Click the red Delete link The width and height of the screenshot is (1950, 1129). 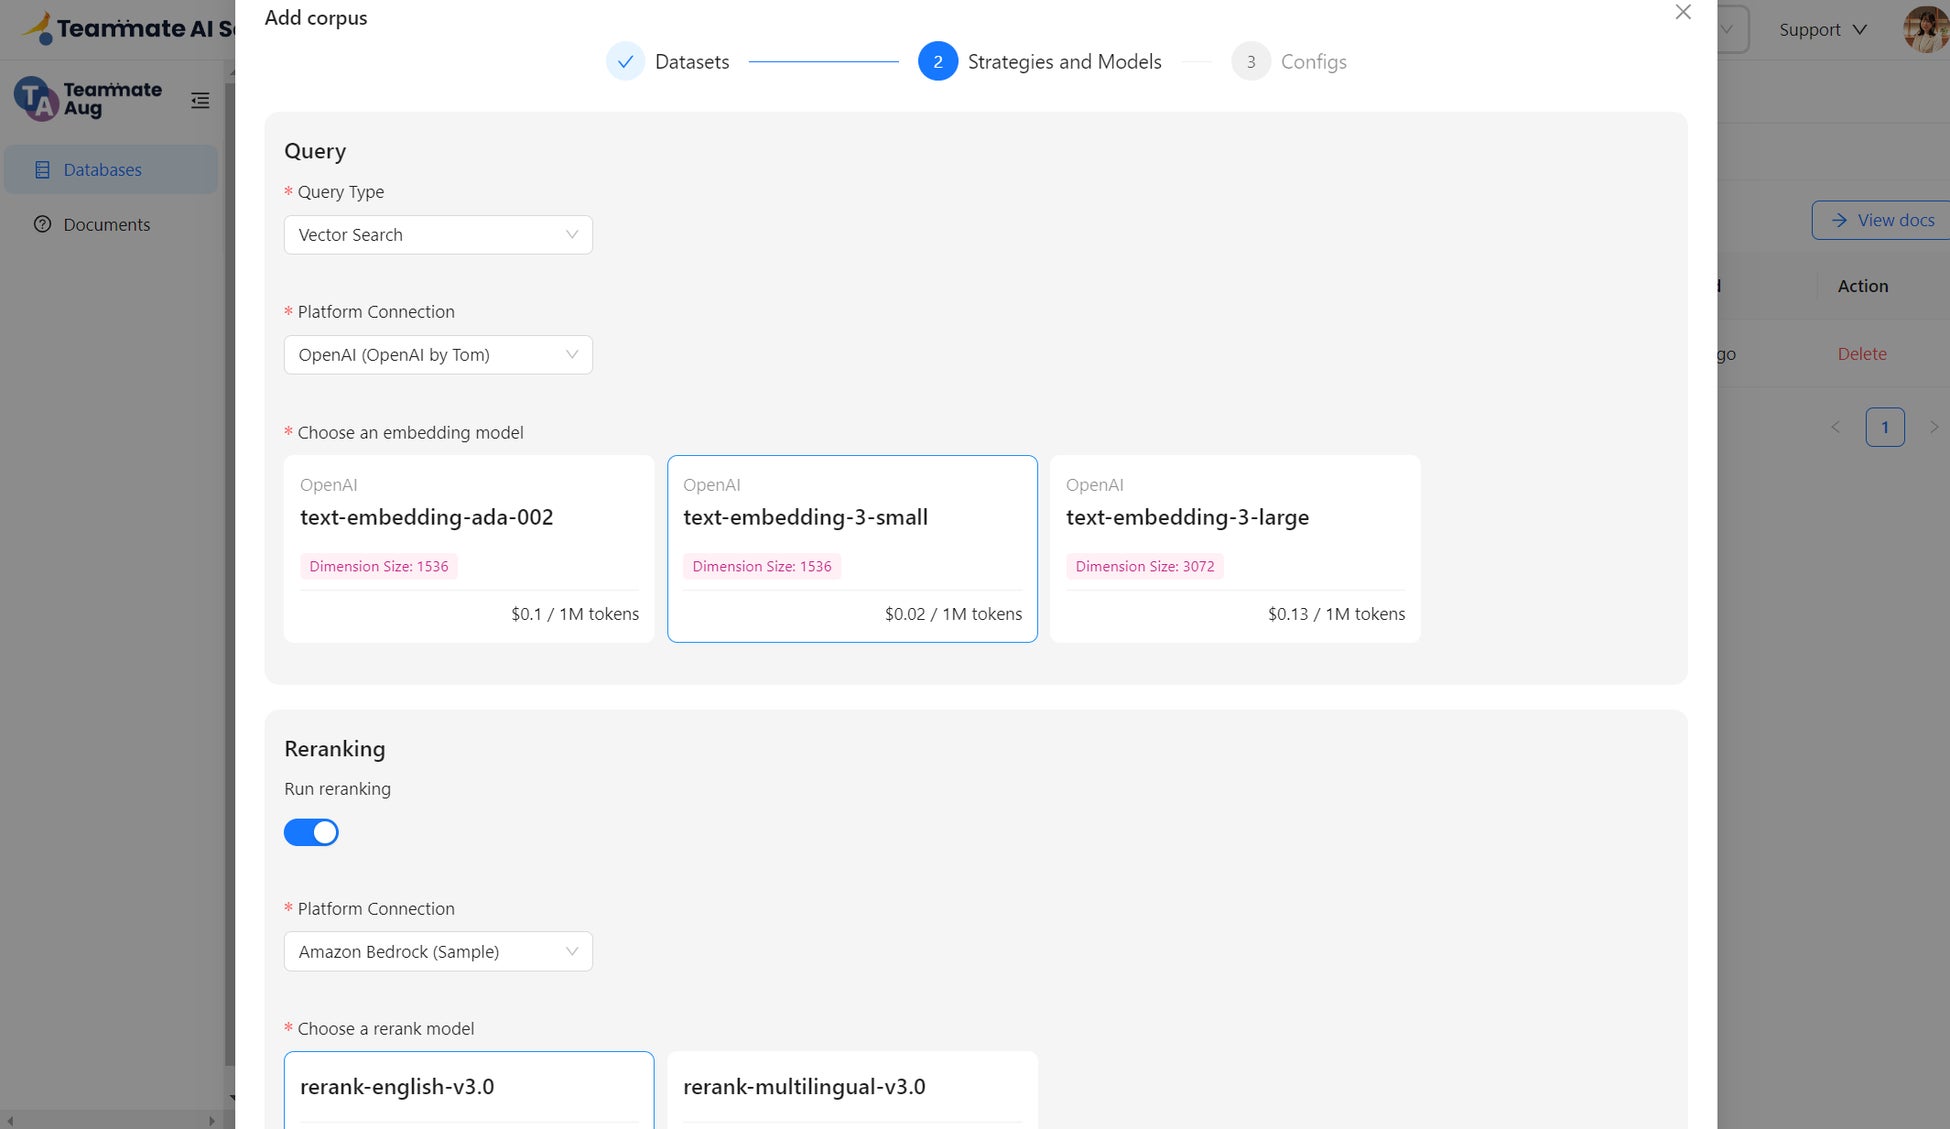1861,354
